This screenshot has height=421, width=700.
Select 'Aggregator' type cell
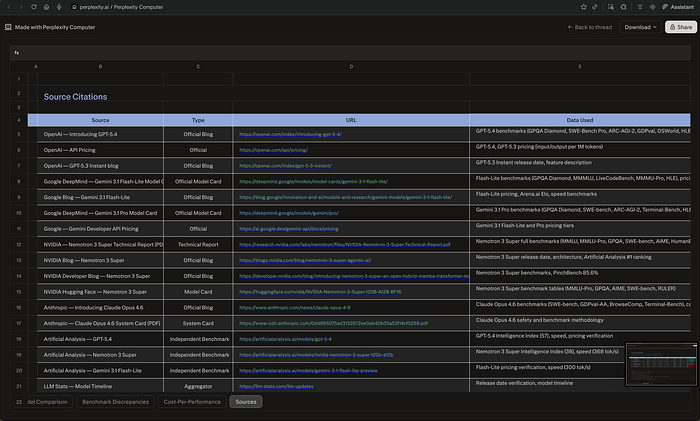[x=198, y=387]
